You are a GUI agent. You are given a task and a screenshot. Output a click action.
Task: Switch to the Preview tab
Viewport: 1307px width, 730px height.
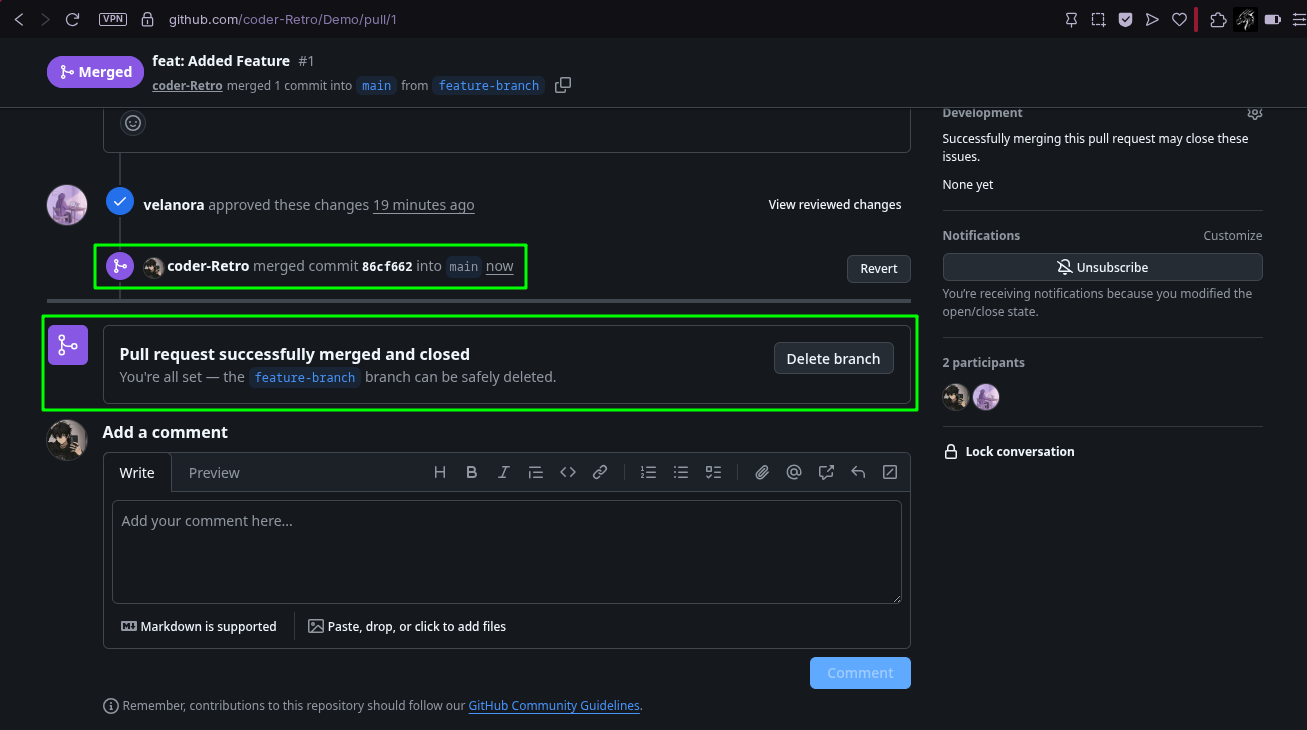click(x=214, y=473)
